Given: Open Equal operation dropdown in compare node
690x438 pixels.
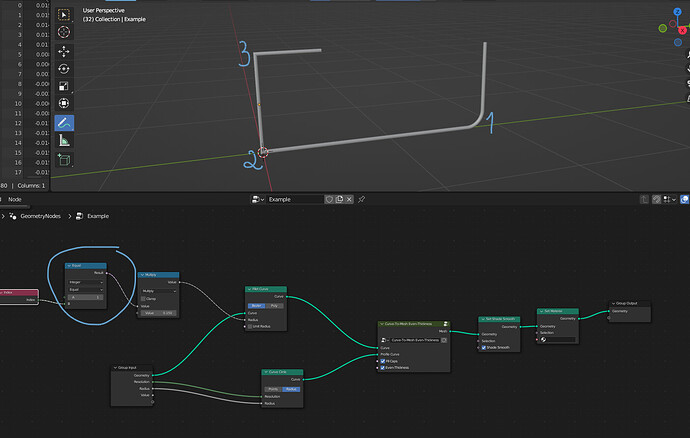Looking at the screenshot, I should tap(85, 290).
